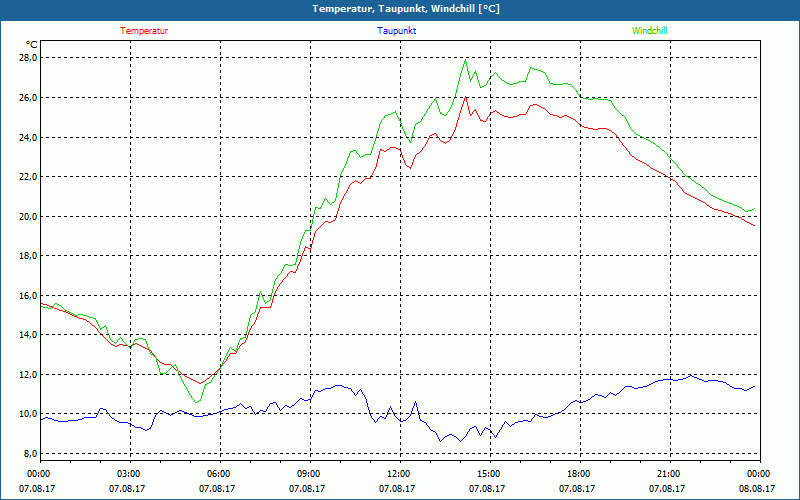
Task: Click the 10,0 y-axis label
Action: 29,414
